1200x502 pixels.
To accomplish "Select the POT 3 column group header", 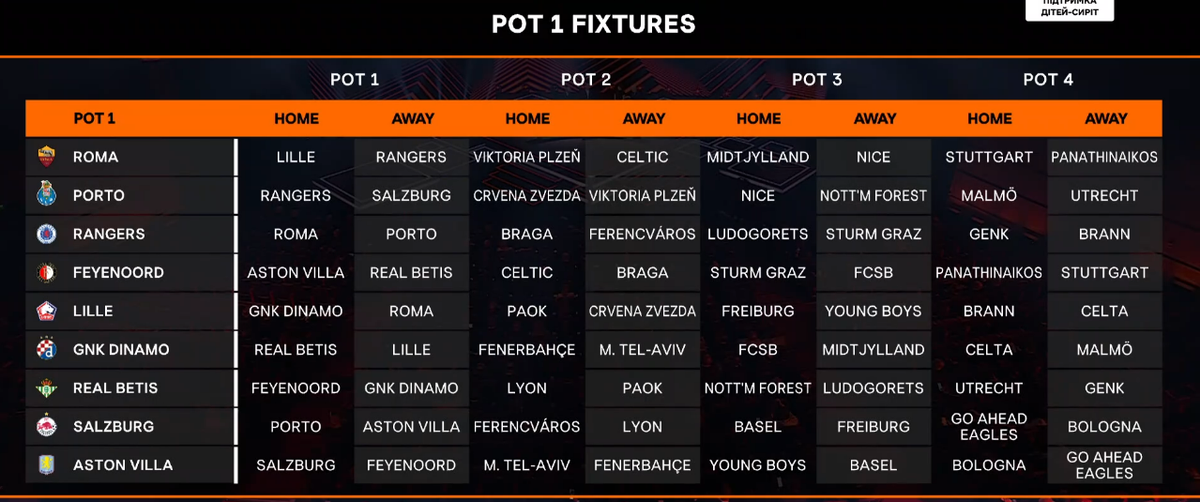I will 817,80.
